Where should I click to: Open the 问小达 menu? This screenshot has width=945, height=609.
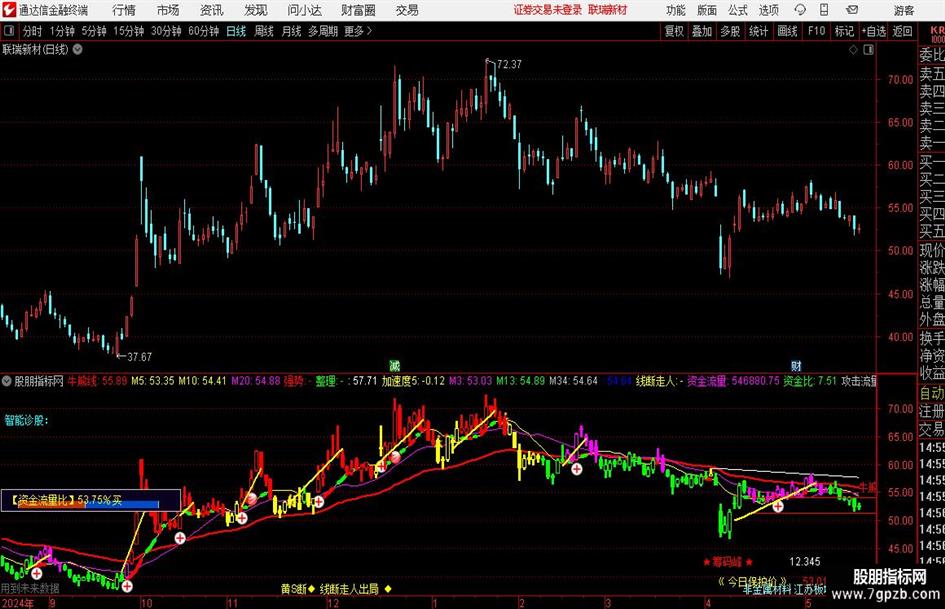304,10
